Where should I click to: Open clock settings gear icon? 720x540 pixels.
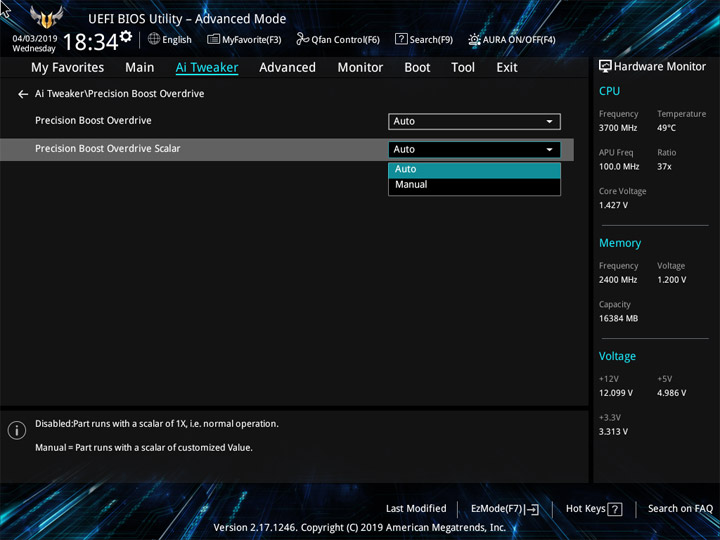point(126,36)
